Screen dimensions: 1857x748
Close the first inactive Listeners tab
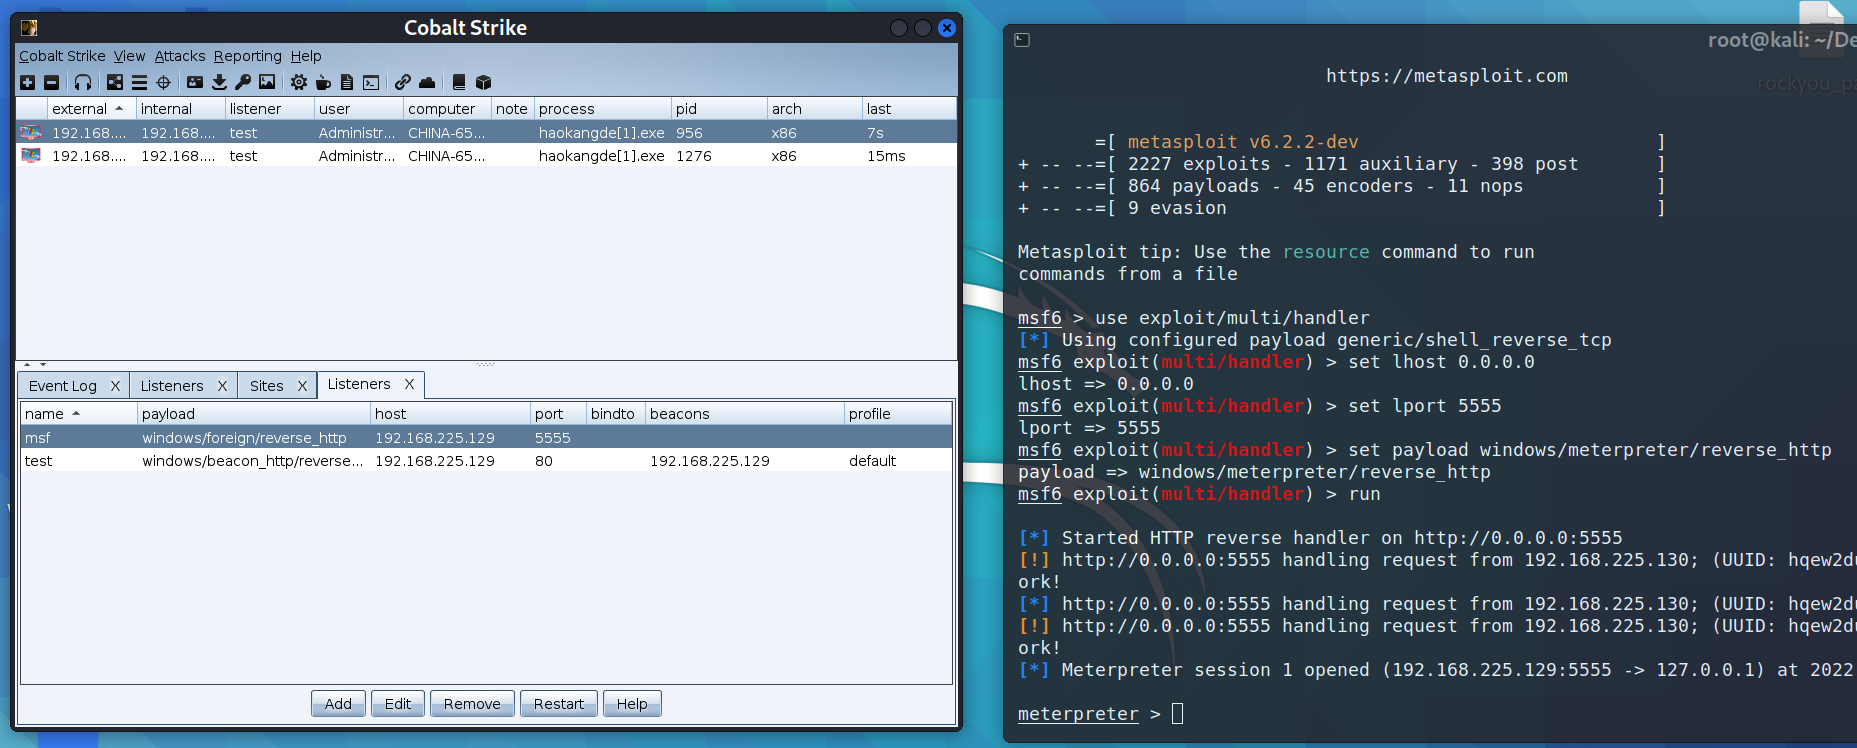click(x=222, y=386)
